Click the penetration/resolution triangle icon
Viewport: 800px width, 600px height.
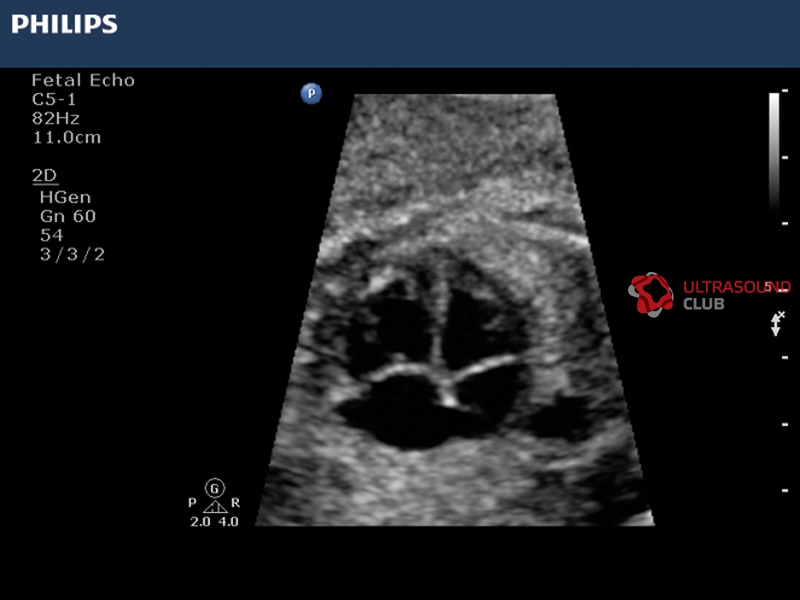[215, 507]
